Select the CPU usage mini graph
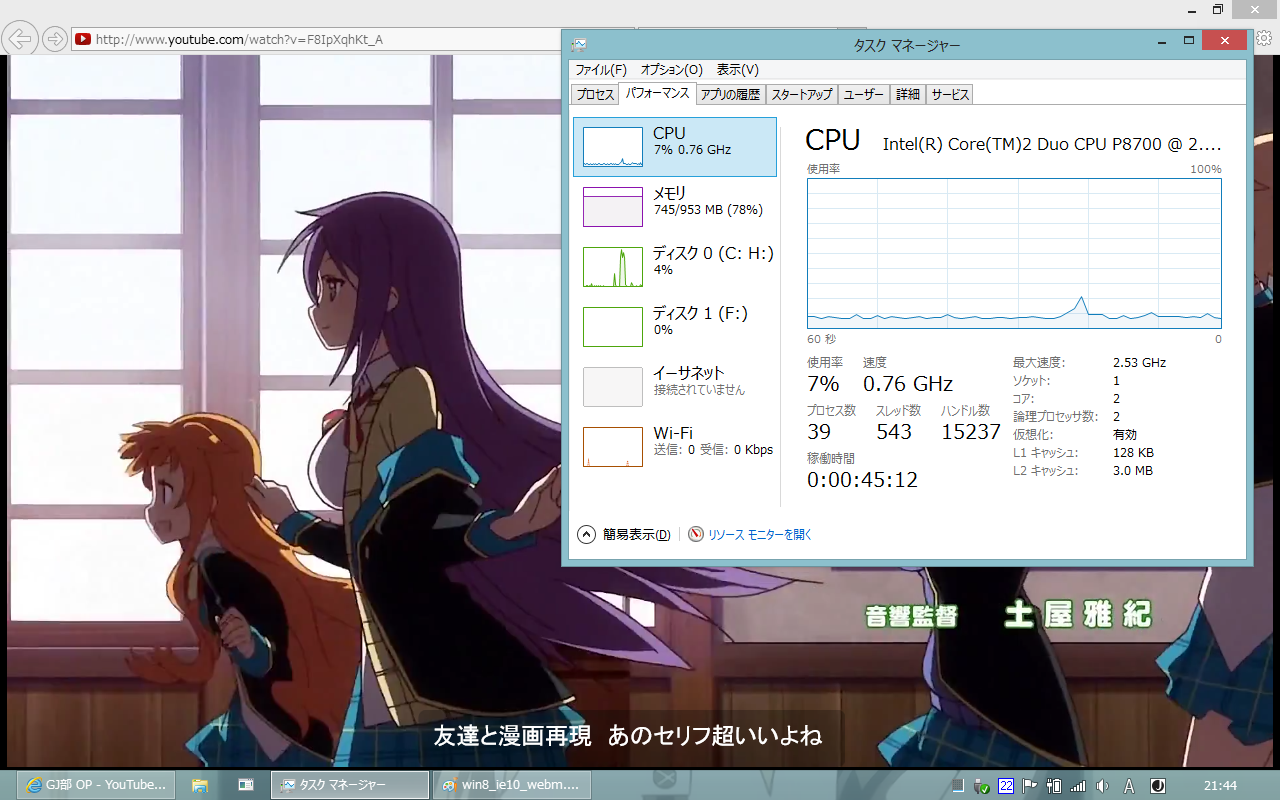 tap(613, 147)
